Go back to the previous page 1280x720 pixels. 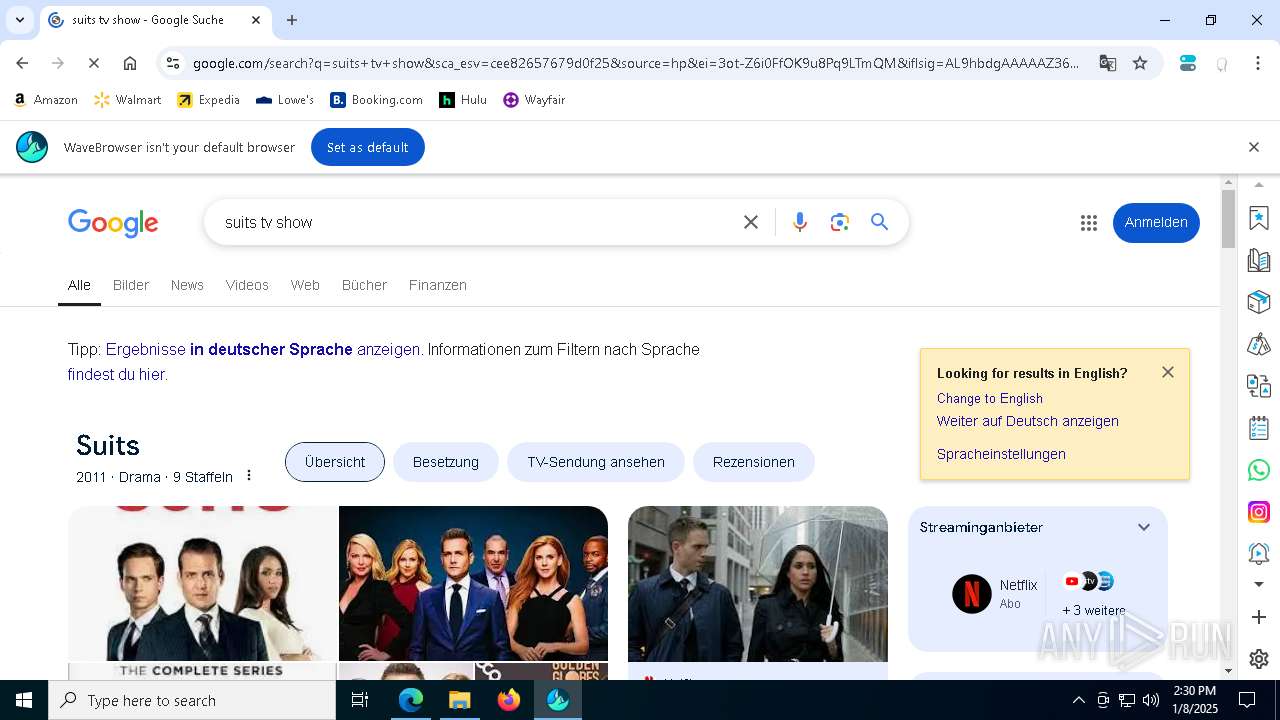click(x=22, y=63)
